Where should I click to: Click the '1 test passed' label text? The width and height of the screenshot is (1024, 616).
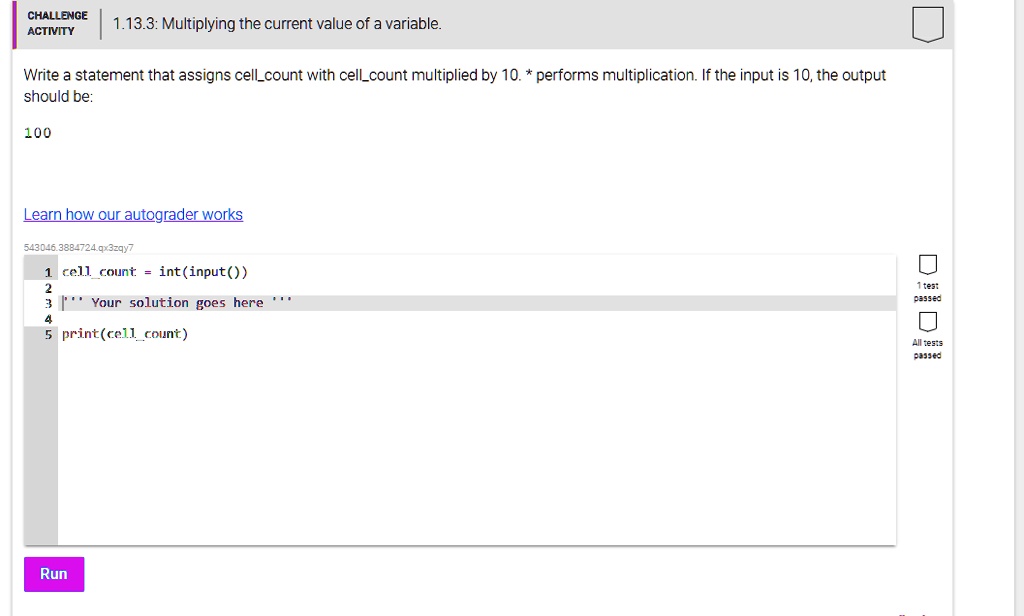(927, 292)
